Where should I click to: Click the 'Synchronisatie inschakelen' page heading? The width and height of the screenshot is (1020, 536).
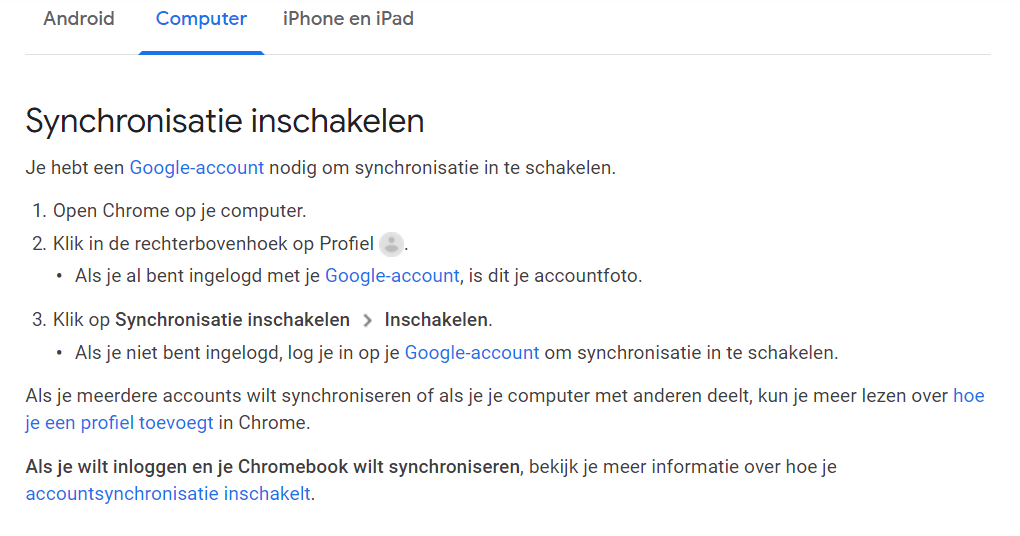coord(225,121)
